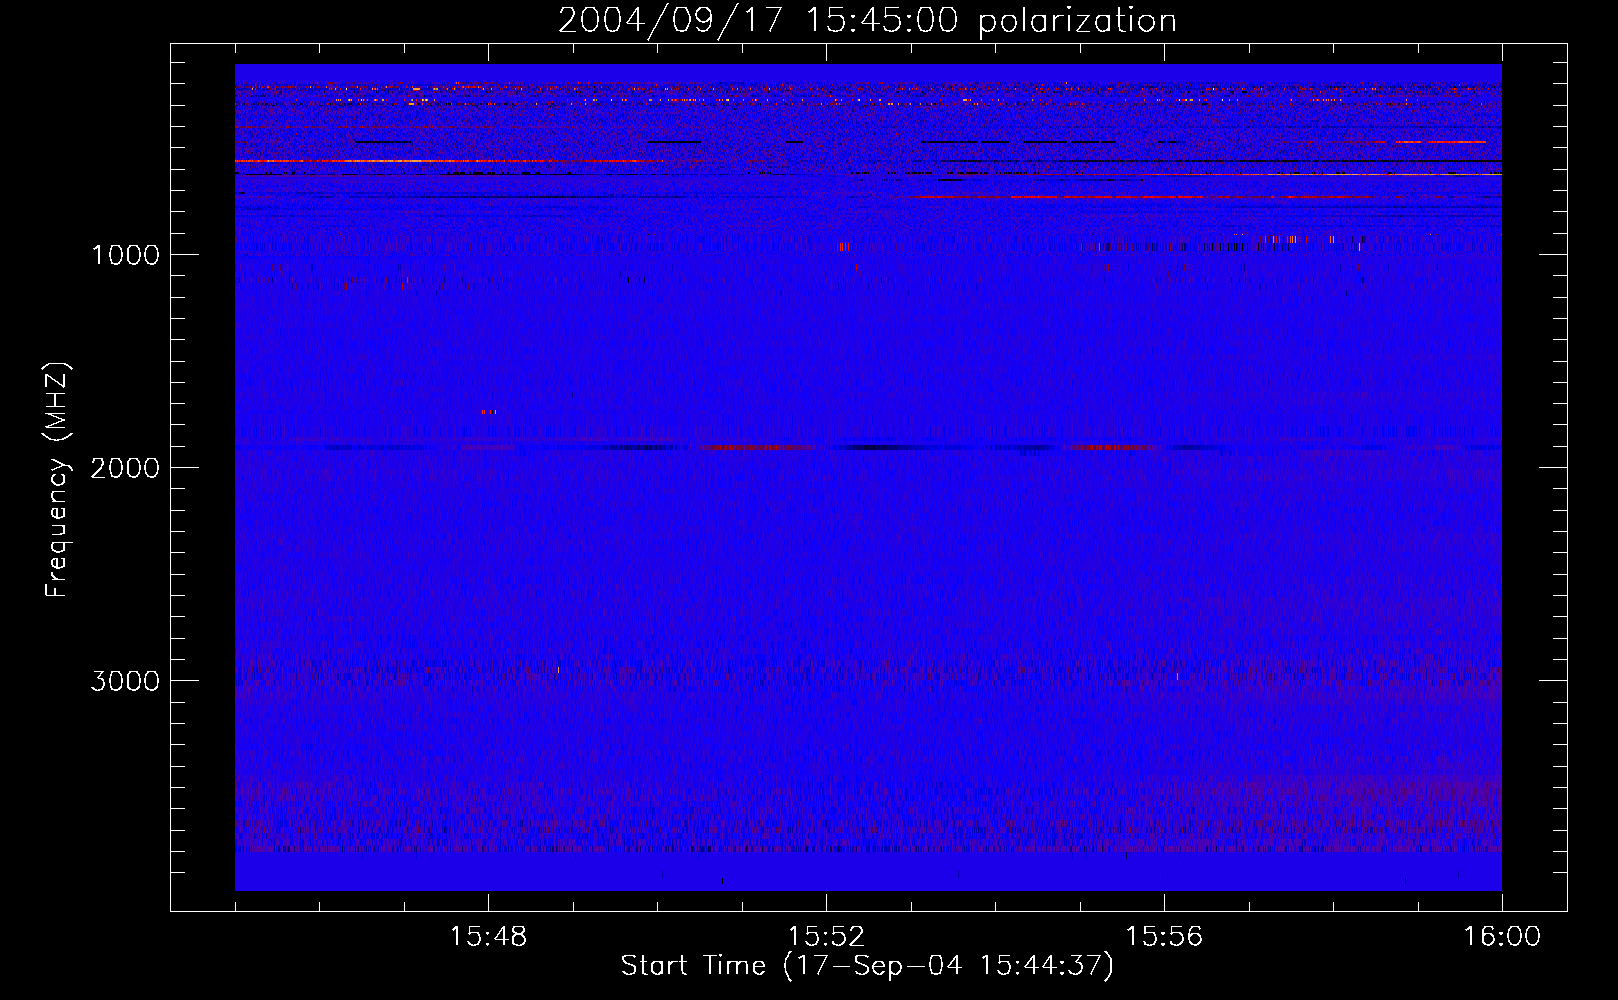Click the 2000 frequency tick label
The image size is (1618, 1000).
click(125, 468)
